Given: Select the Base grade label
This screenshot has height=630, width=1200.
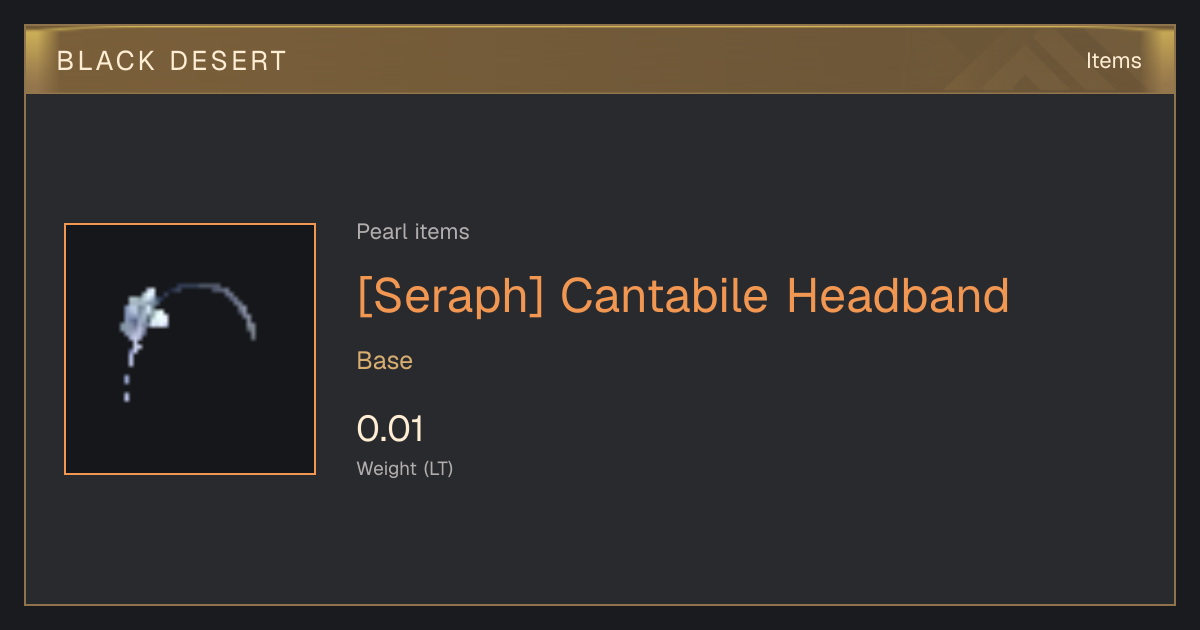Looking at the screenshot, I should coord(385,361).
